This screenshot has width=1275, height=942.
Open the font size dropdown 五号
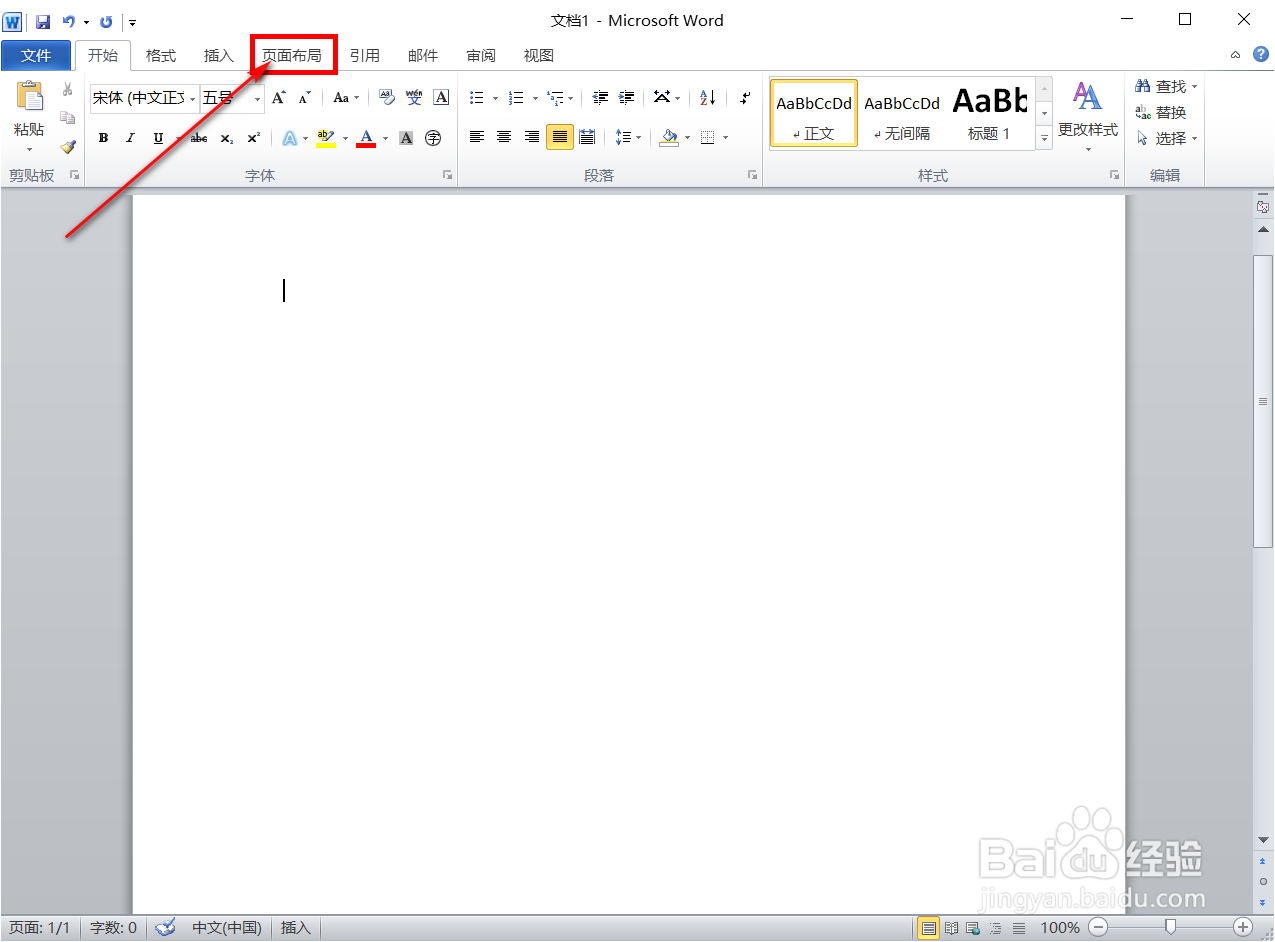point(257,99)
